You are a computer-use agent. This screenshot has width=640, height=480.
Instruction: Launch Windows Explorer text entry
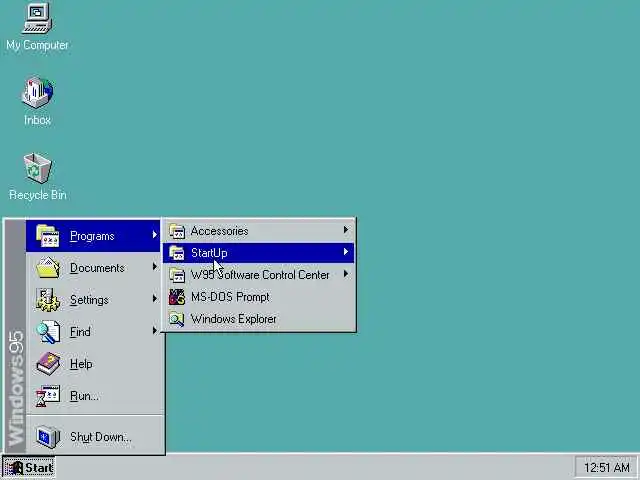[x=233, y=319]
